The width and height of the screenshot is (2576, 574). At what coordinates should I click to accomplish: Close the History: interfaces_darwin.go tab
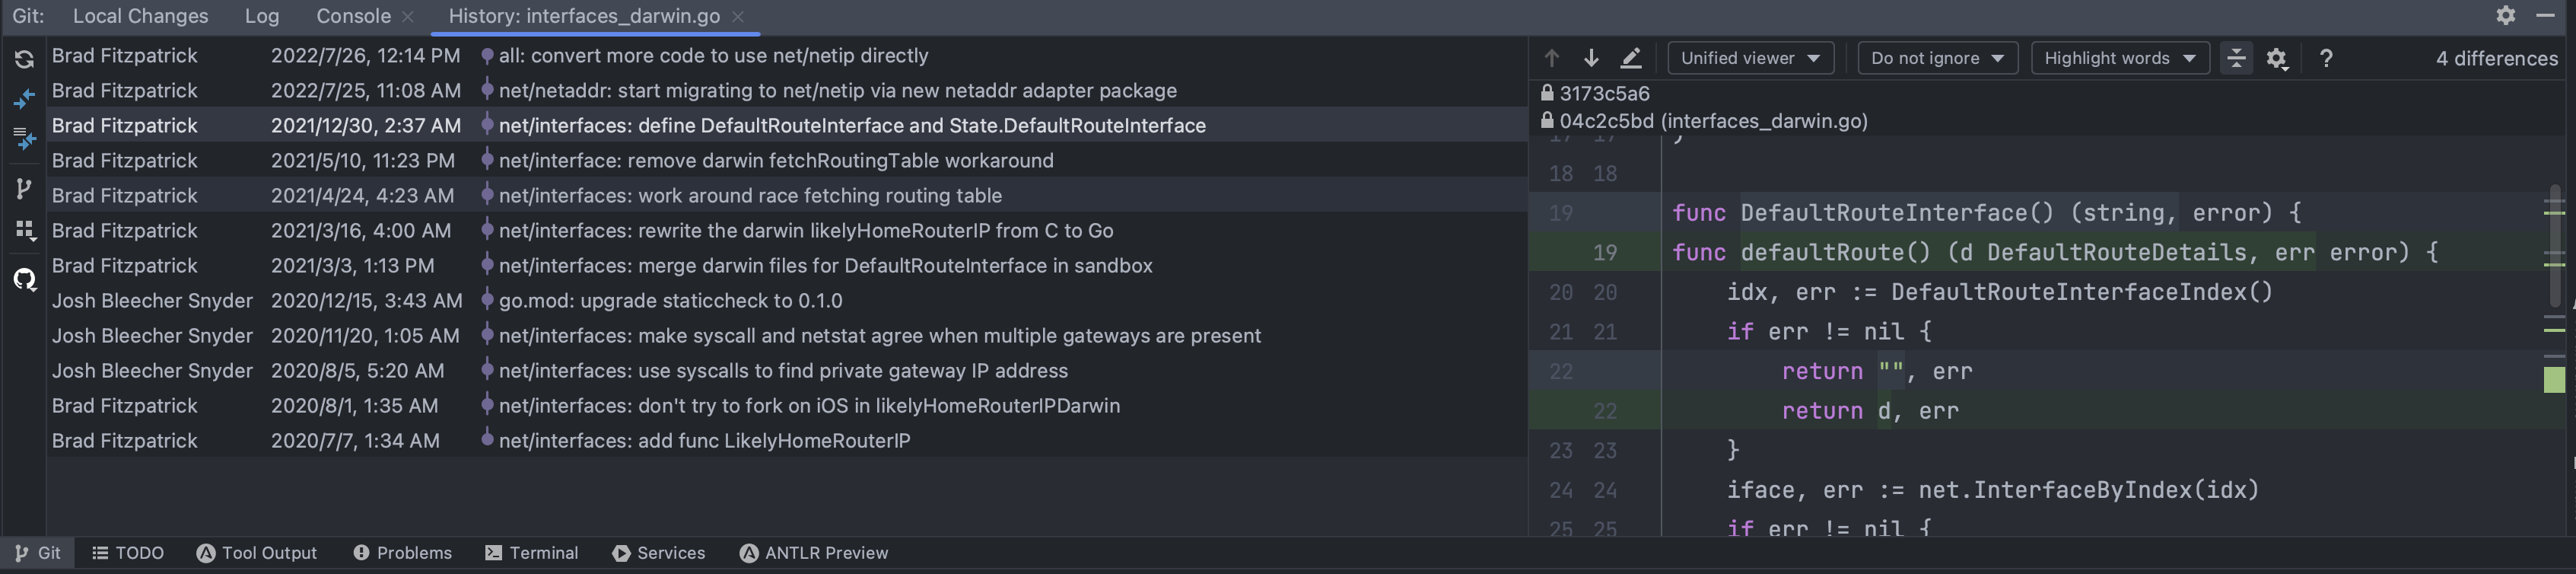point(738,16)
